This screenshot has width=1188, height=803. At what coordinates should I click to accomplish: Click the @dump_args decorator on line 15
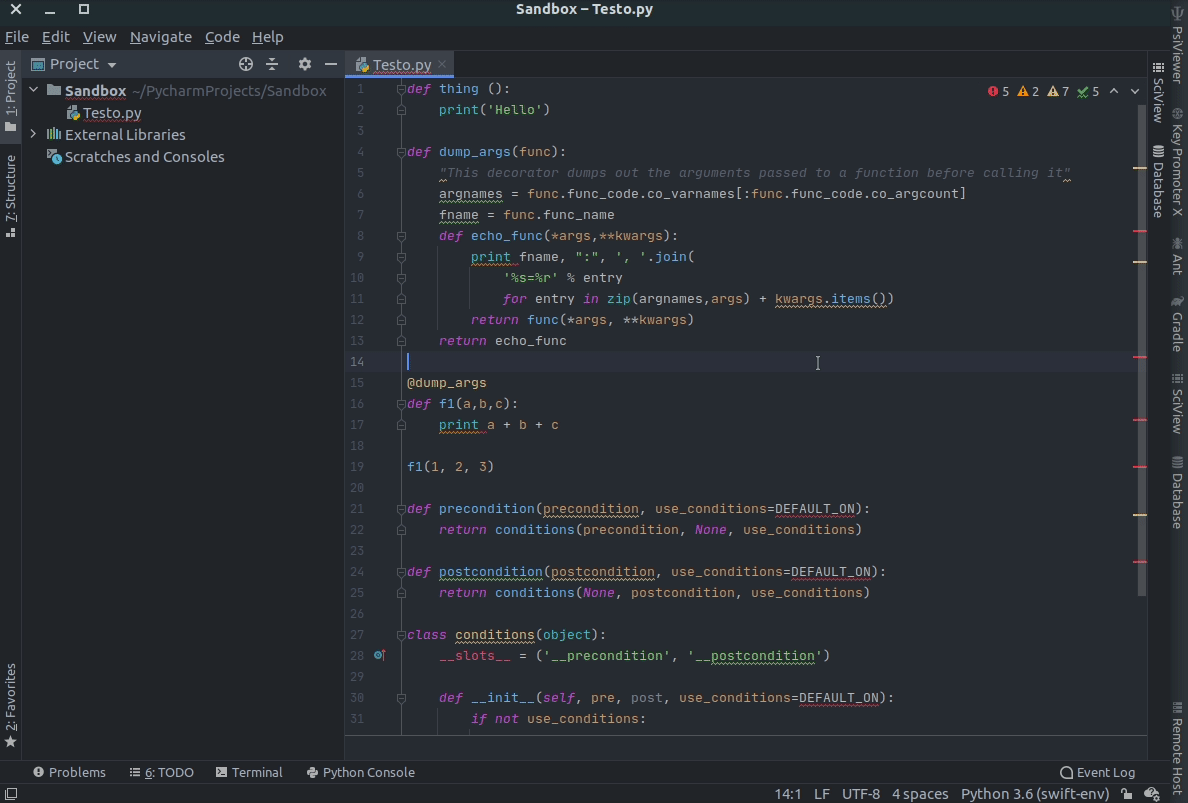tap(446, 383)
